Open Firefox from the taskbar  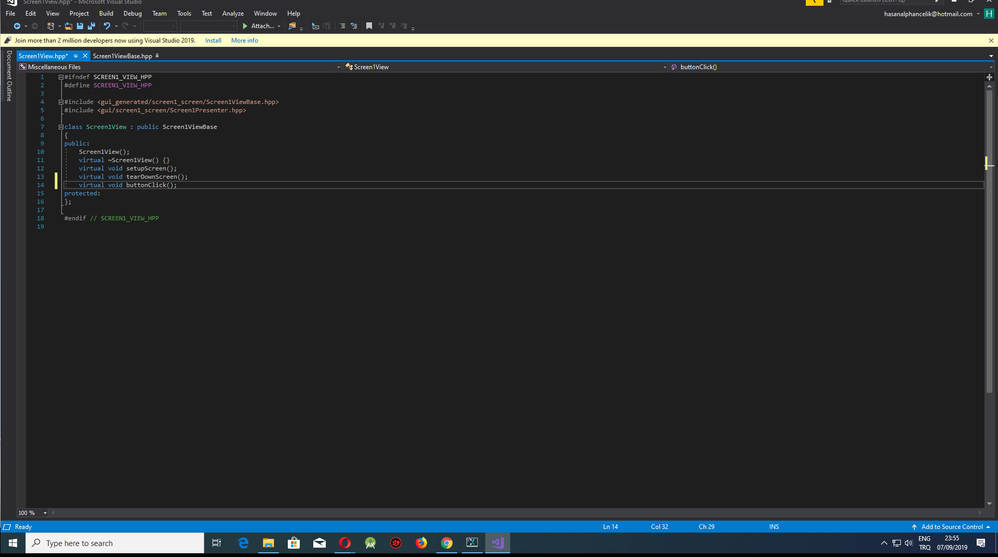(421, 543)
